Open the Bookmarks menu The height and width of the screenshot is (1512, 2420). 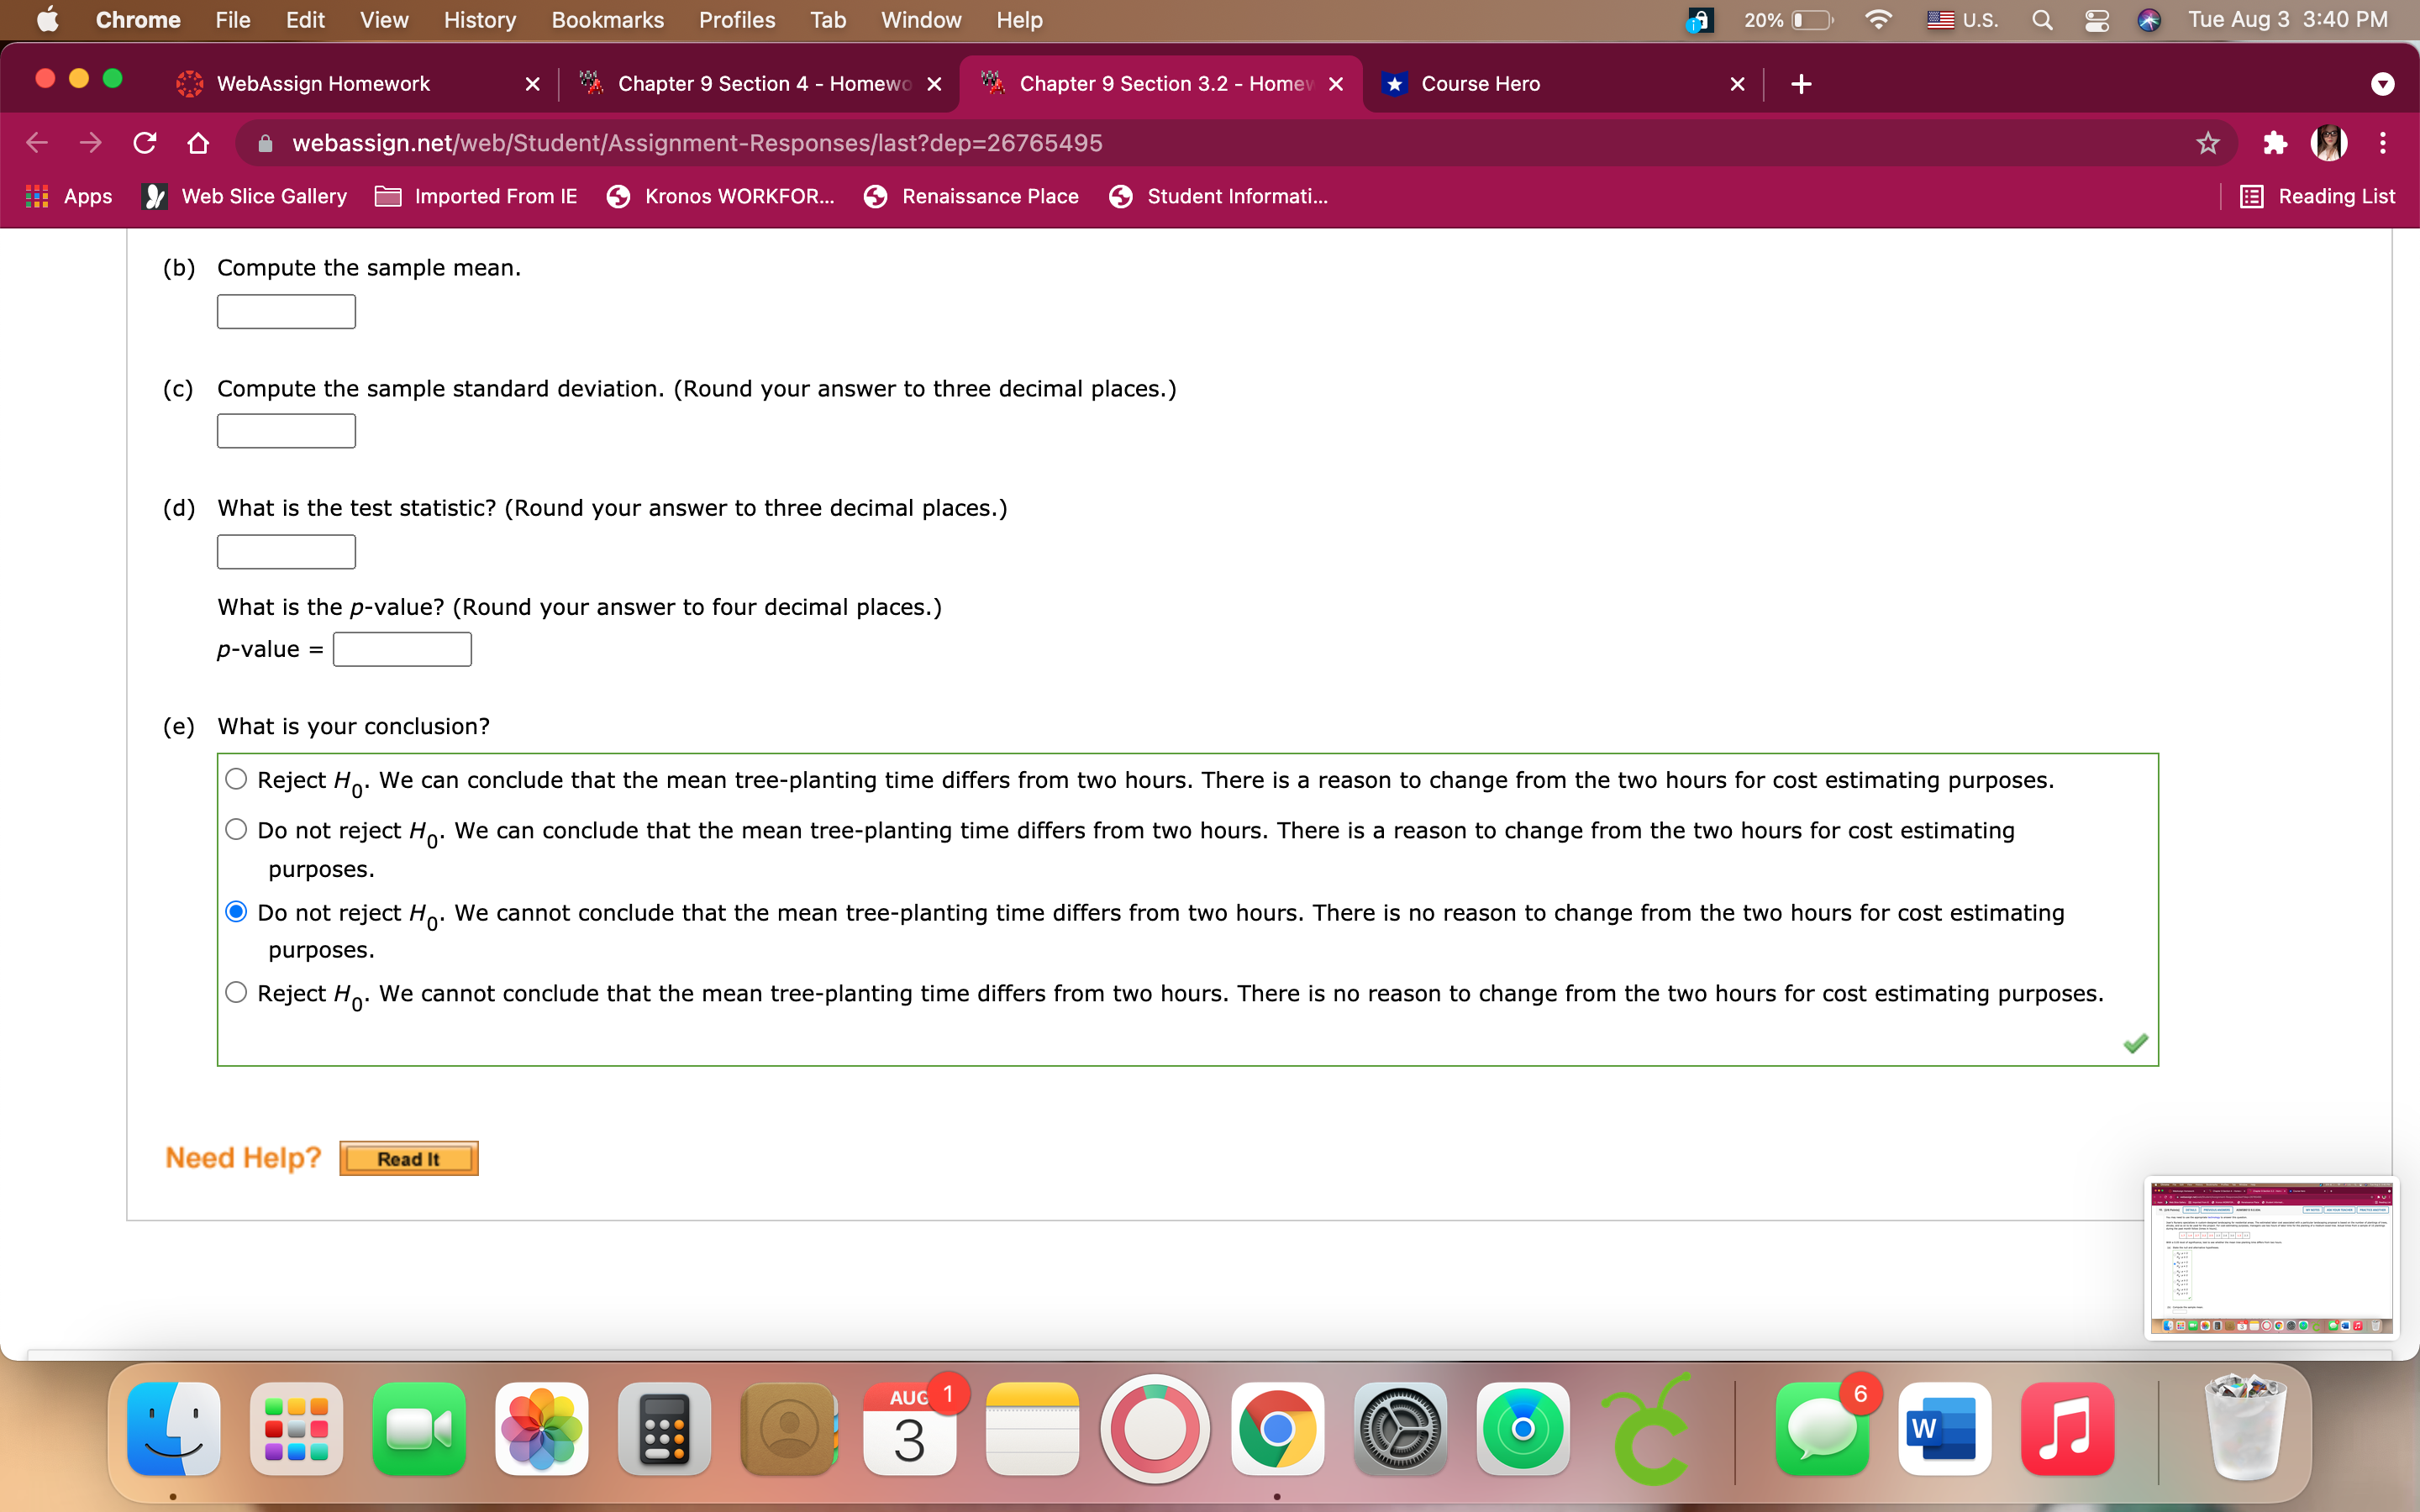(x=607, y=19)
